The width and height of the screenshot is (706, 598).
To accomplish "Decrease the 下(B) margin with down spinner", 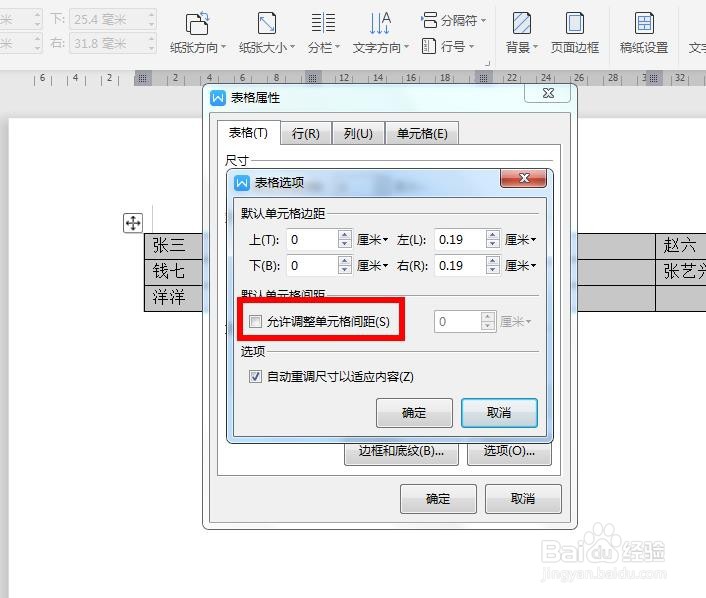I will pos(344,270).
